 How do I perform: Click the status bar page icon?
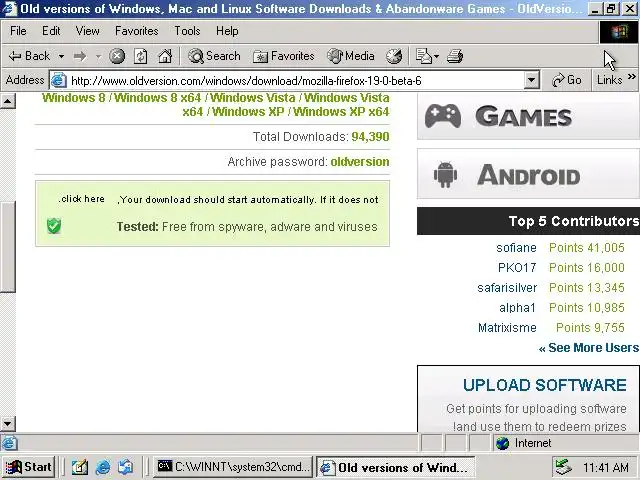[x=9, y=443]
